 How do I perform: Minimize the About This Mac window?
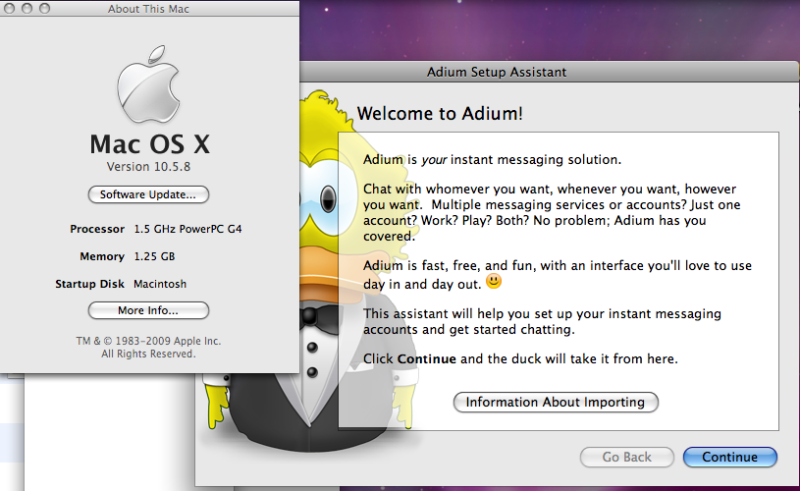(27, 9)
